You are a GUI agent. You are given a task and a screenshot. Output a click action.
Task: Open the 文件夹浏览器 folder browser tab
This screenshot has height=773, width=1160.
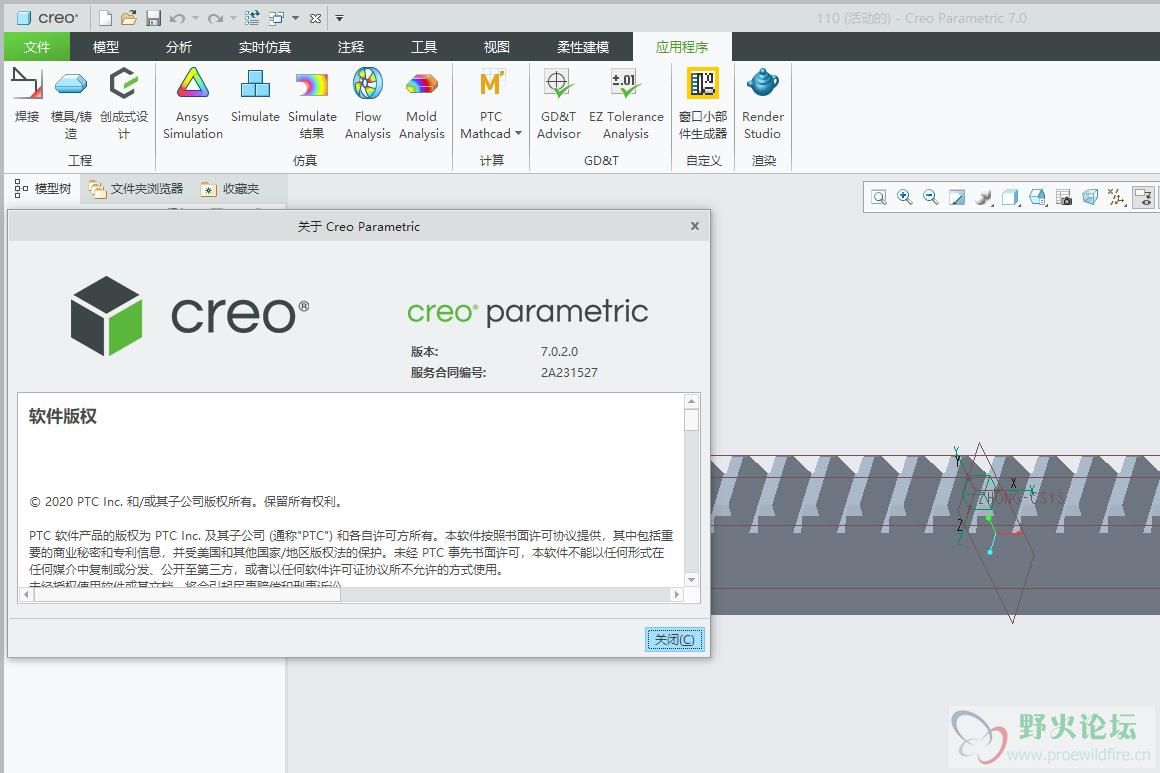136,189
